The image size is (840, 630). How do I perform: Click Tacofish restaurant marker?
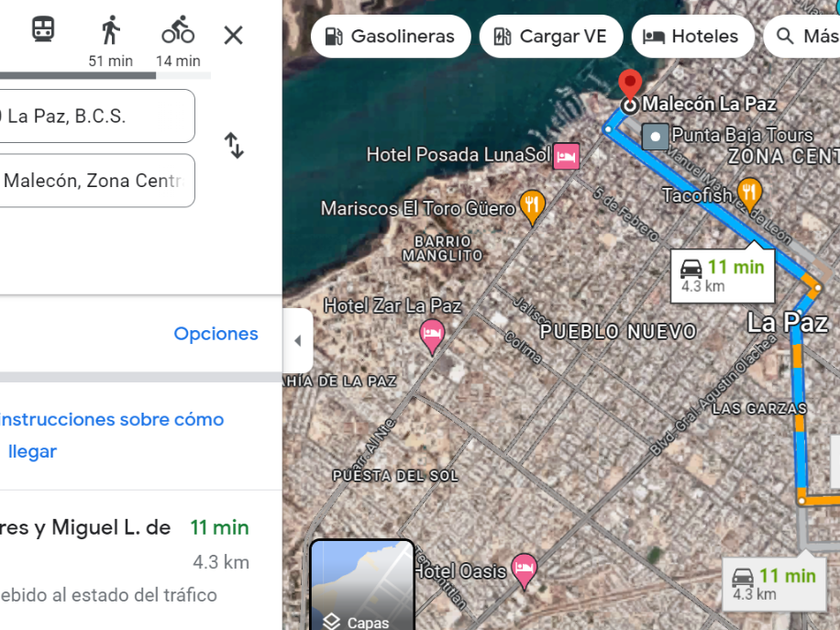[x=749, y=194]
